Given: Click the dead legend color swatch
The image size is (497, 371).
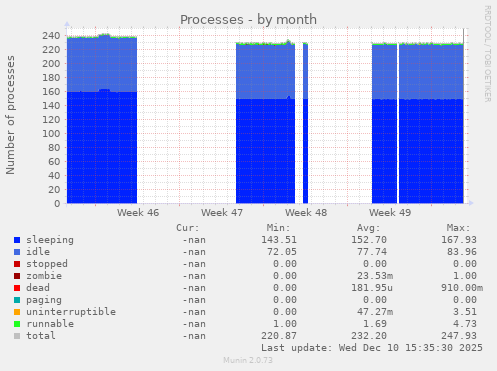Looking at the screenshot, I should coord(17,288).
